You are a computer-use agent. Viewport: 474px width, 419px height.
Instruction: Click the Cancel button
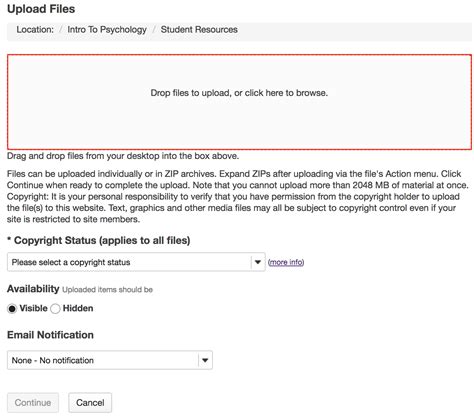click(x=90, y=402)
